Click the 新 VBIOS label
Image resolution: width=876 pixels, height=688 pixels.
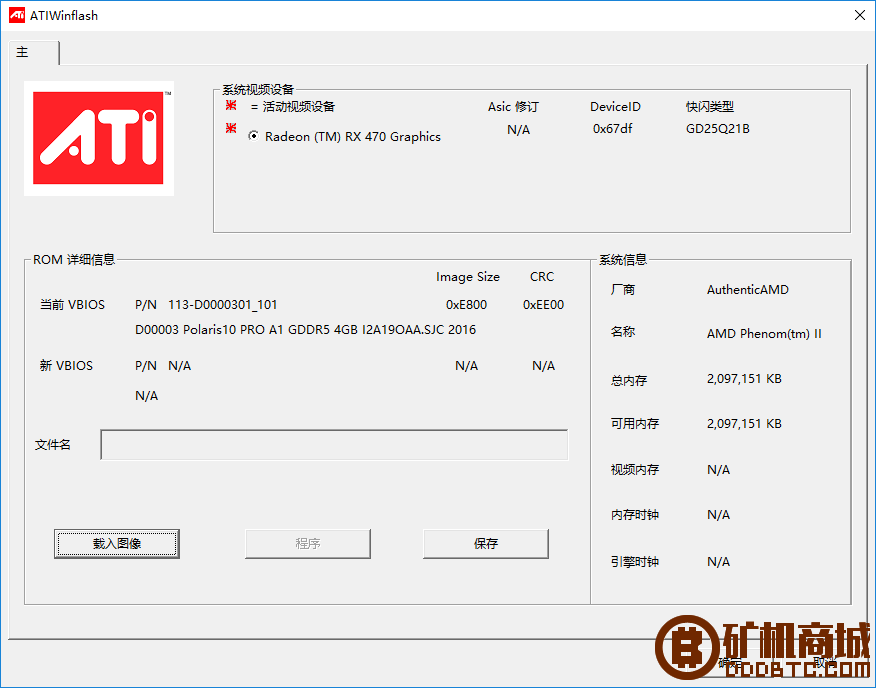[x=66, y=366]
